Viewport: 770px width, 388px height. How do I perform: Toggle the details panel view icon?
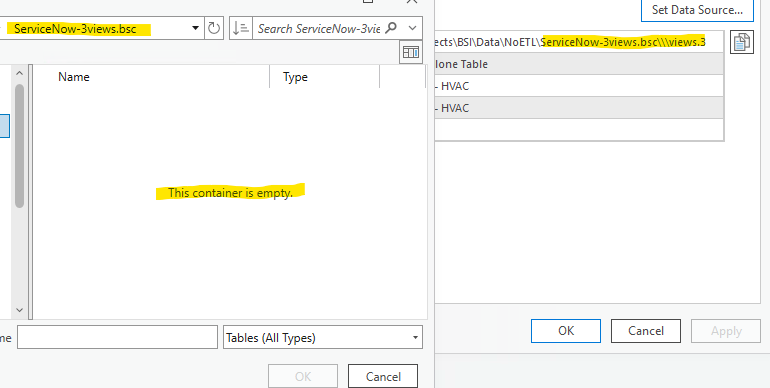pyautogui.click(x=411, y=52)
